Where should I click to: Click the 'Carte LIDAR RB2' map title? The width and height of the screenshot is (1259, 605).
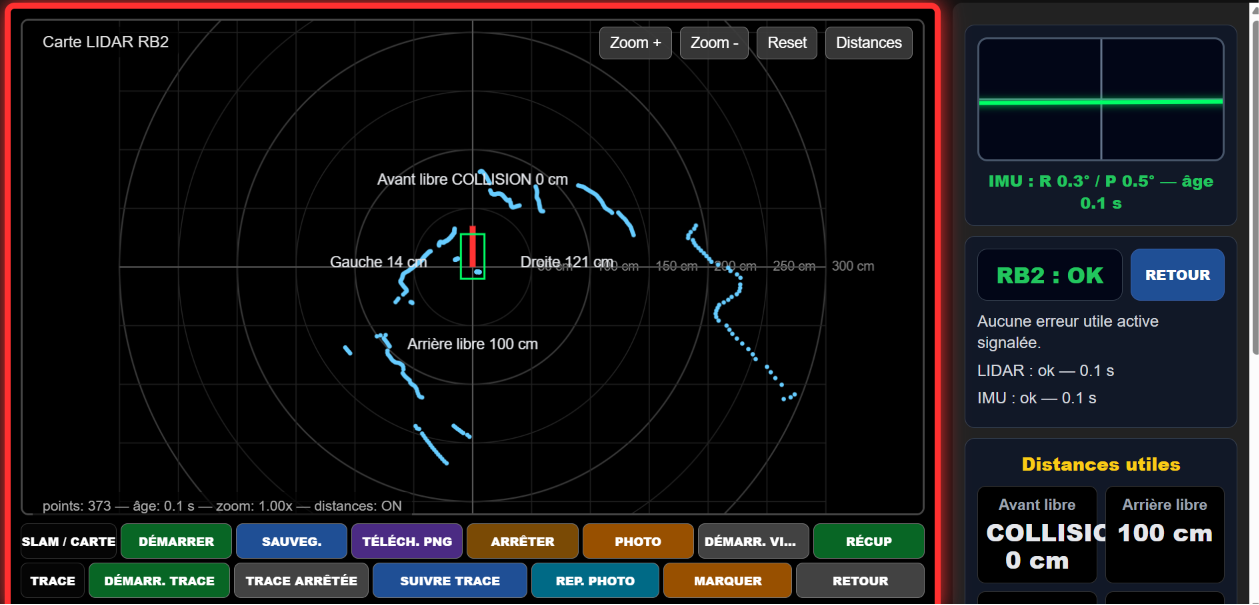tap(106, 42)
